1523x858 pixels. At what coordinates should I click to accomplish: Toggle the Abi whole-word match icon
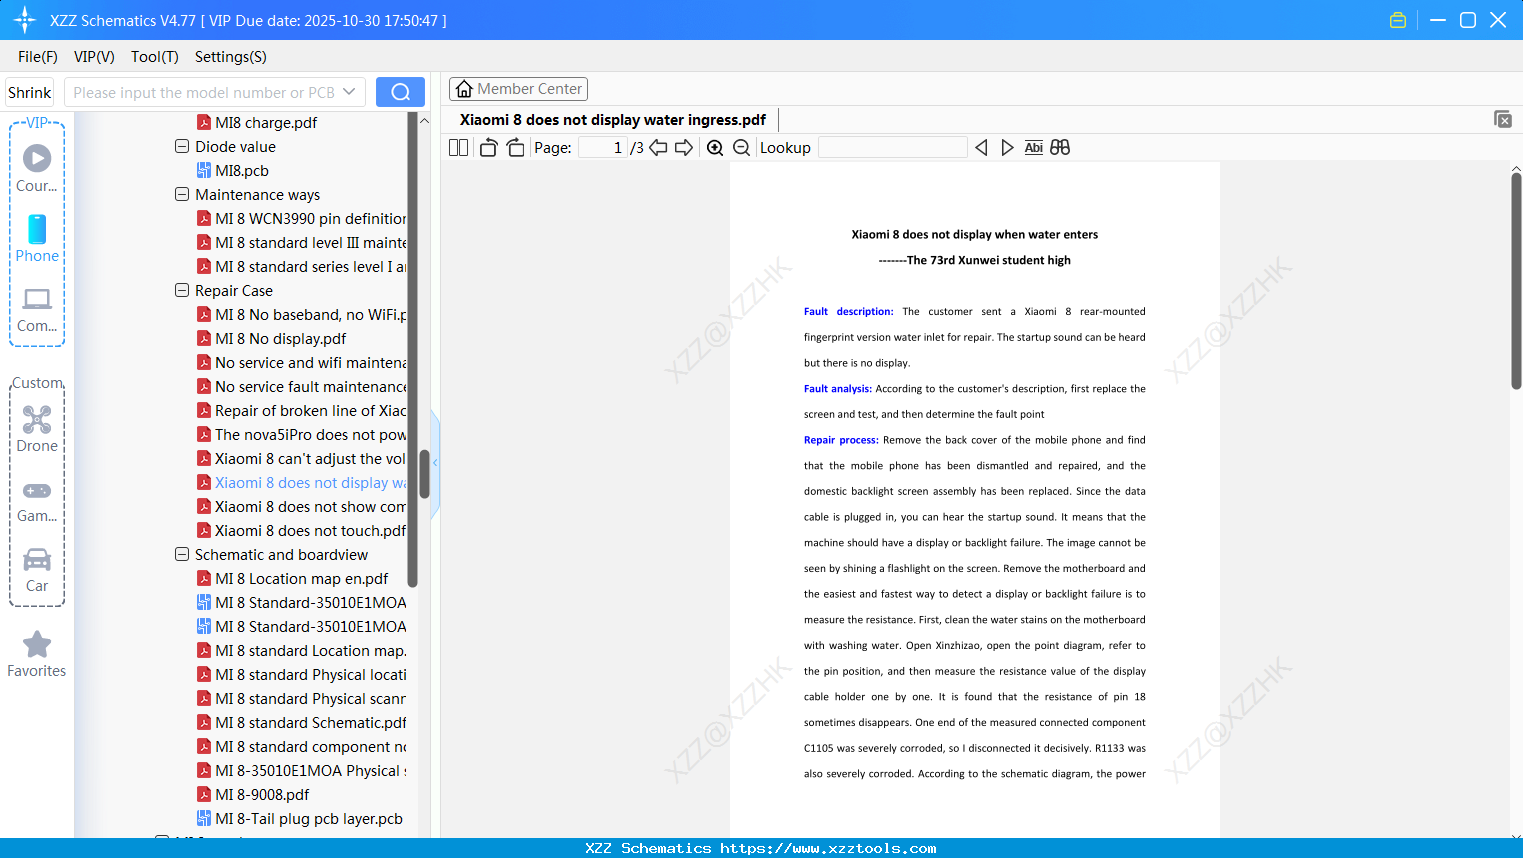click(1034, 148)
